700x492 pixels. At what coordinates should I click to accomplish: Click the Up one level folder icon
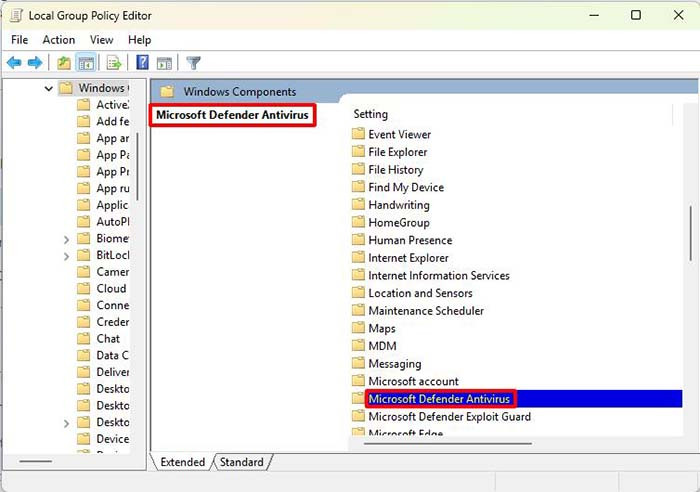coord(64,63)
